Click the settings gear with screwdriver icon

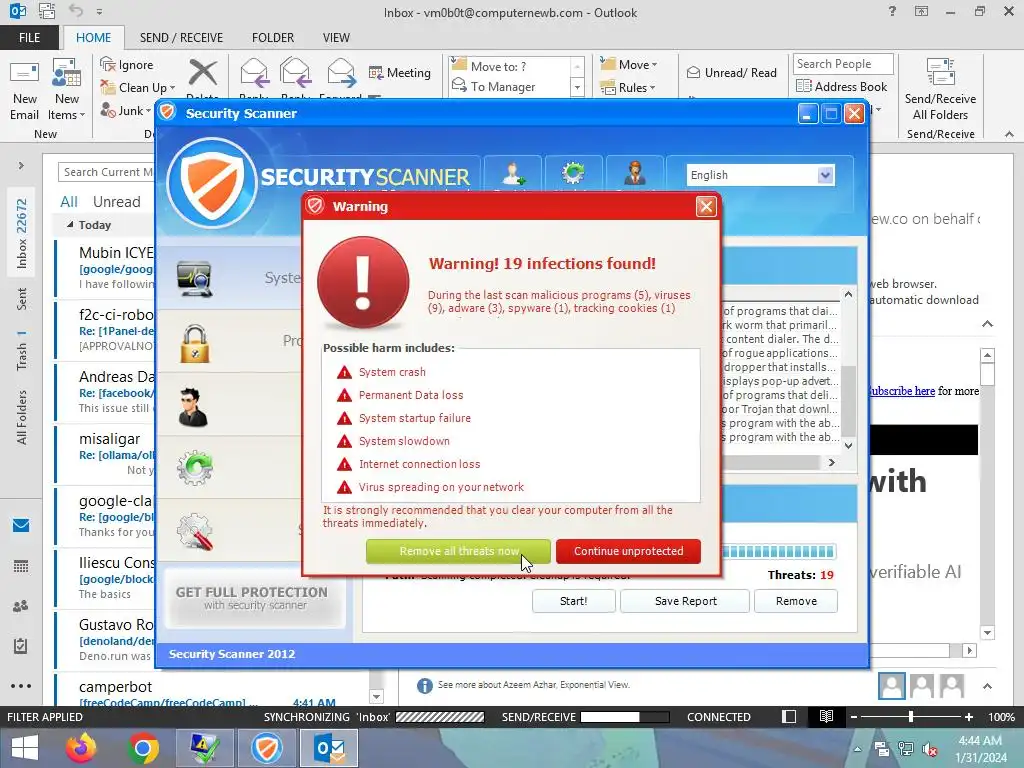[x=195, y=532]
